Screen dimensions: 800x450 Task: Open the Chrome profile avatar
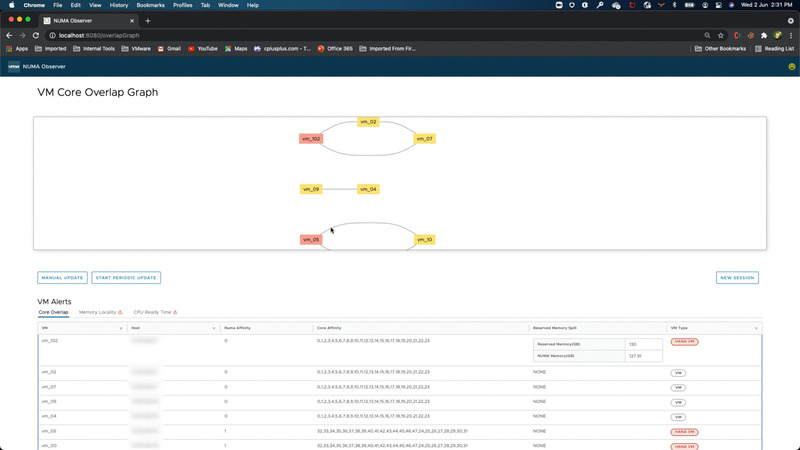coord(777,35)
